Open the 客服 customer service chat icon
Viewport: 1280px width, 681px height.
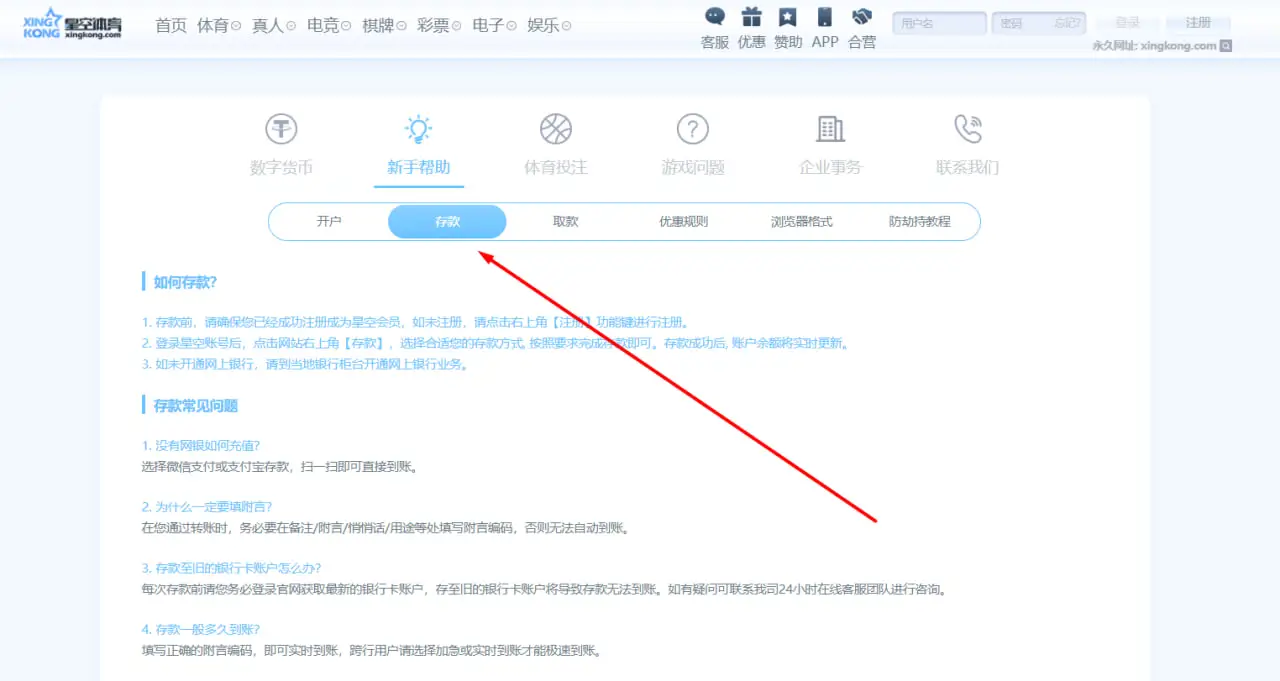(x=714, y=17)
